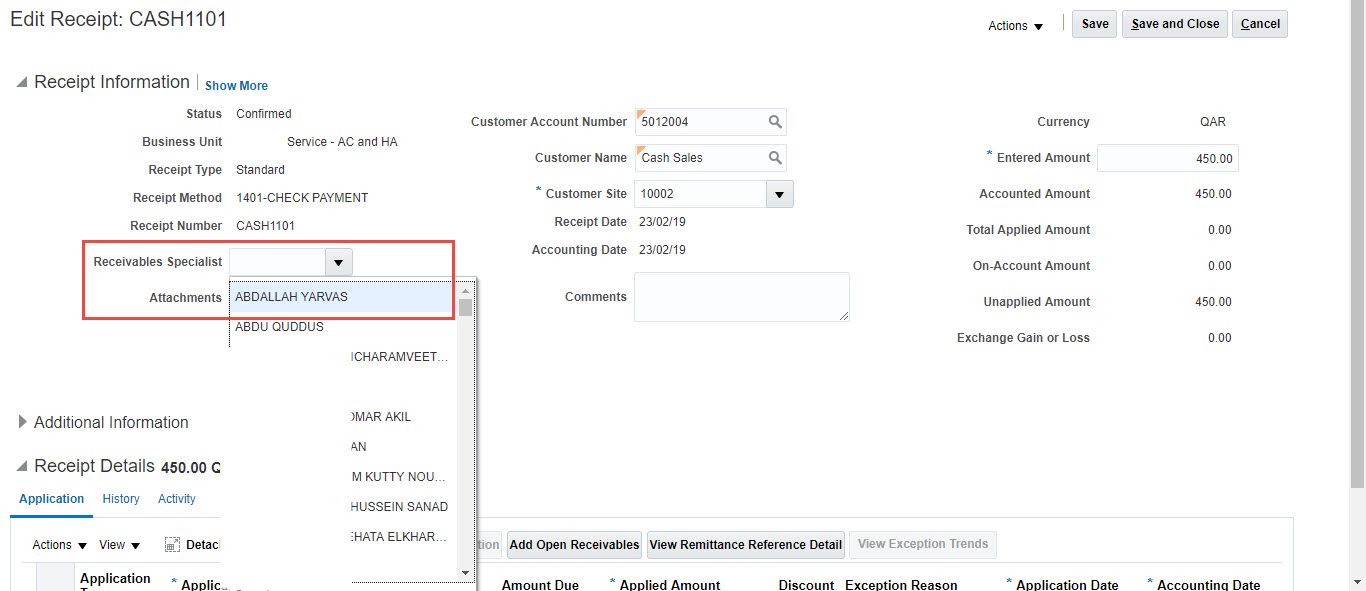The image size is (1366, 591).
Task: Open page-level Actions menu near Save
Action: [x=1016, y=26]
